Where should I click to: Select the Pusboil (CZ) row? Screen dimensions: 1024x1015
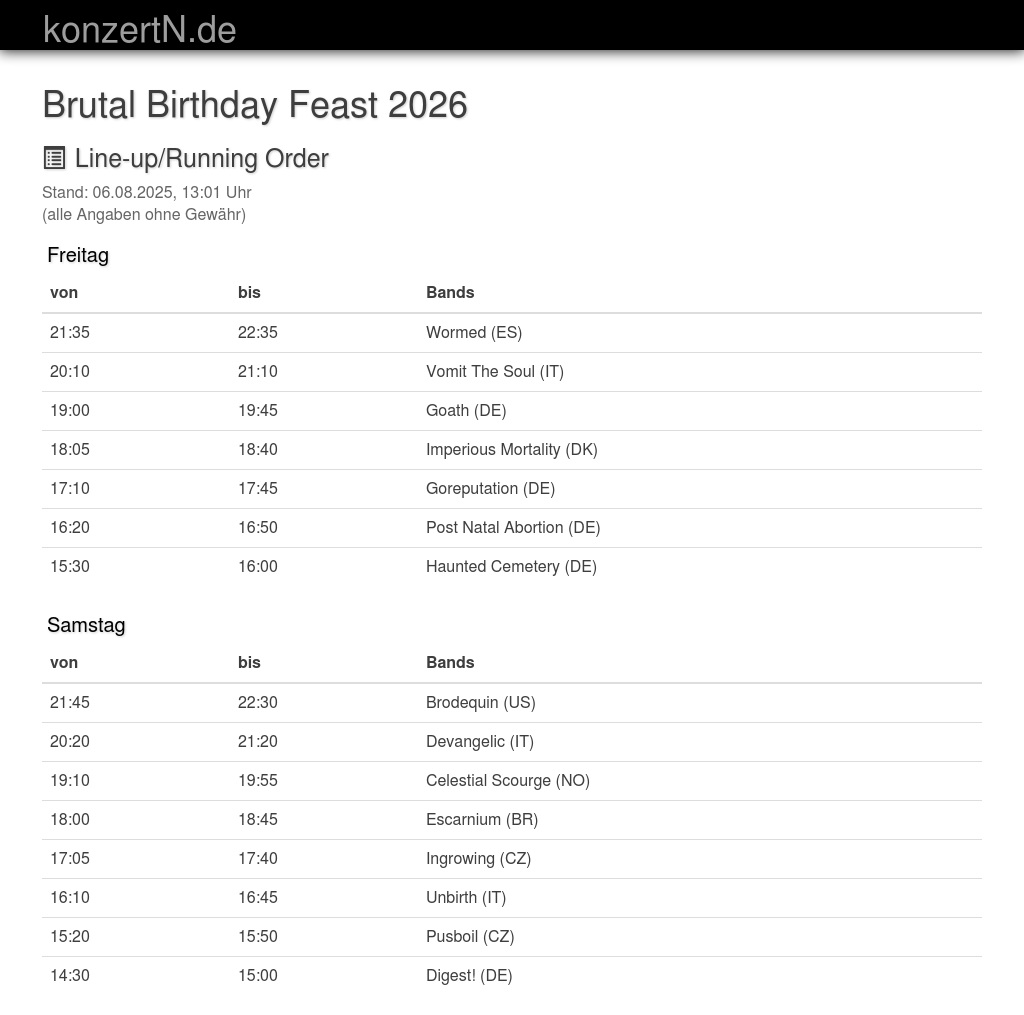point(470,936)
